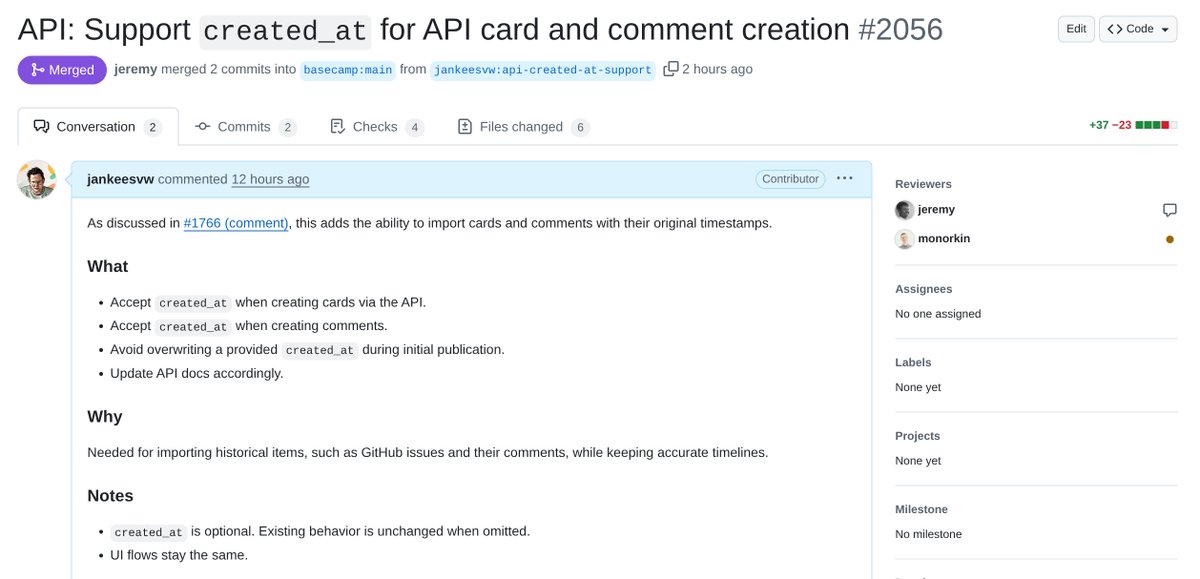Click the purple Merged status badge
This screenshot has width=1200, height=579.
62,70
